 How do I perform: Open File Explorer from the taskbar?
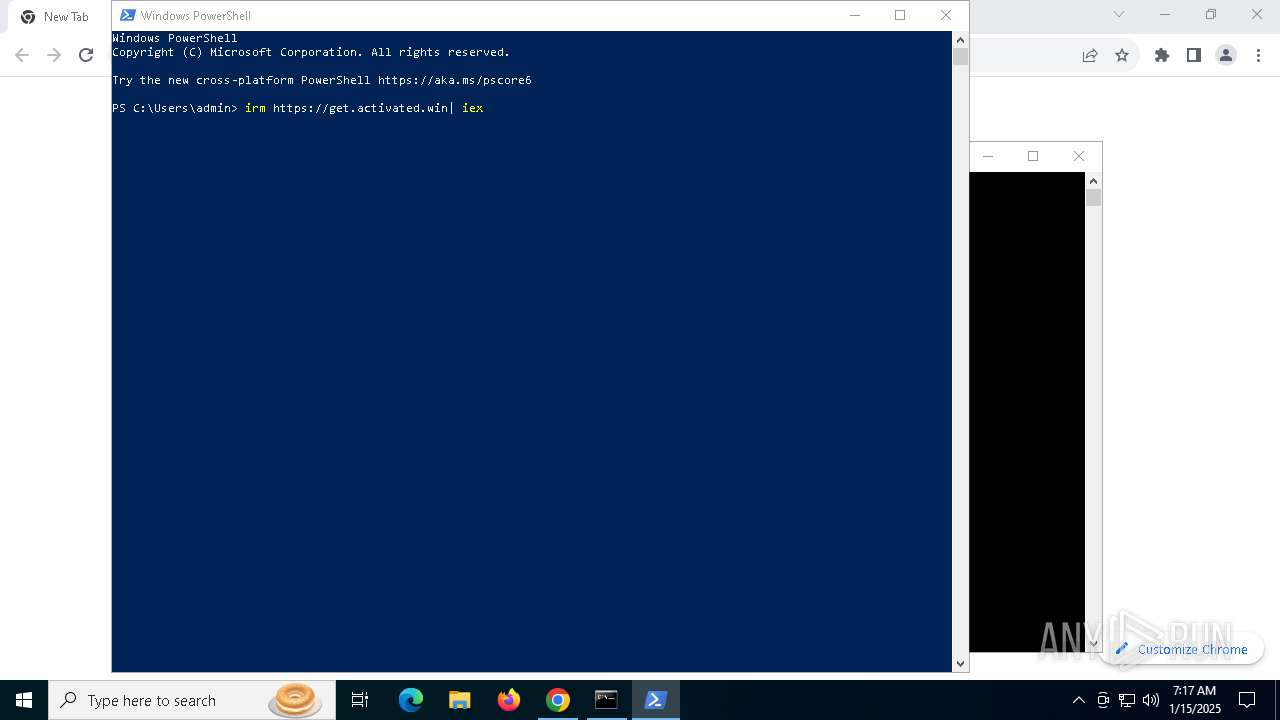coord(459,700)
